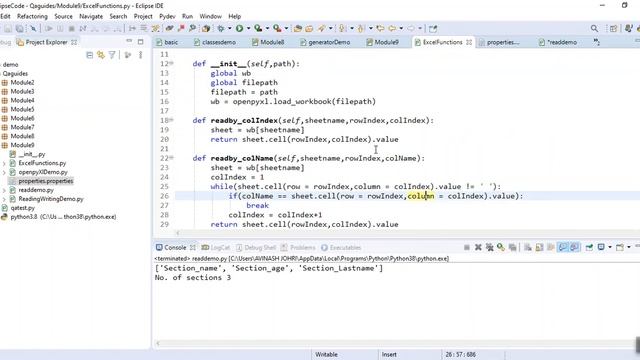Click the Coverage run icon
640x360 pixels.
[x=258, y=29]
